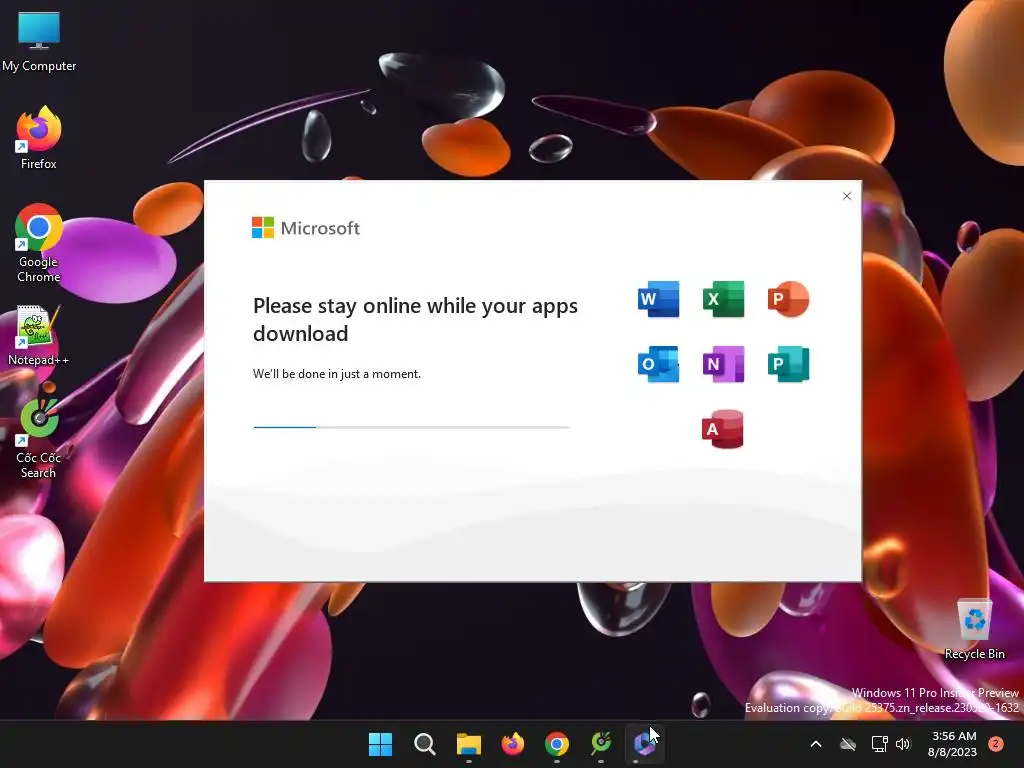
Task: Close the Office download dialog
Action: tap(847, 196)
